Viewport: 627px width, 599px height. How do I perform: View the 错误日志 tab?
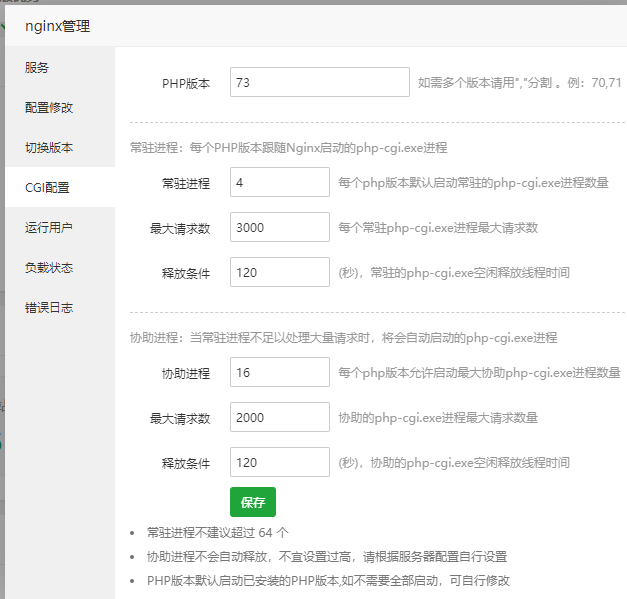60,307
